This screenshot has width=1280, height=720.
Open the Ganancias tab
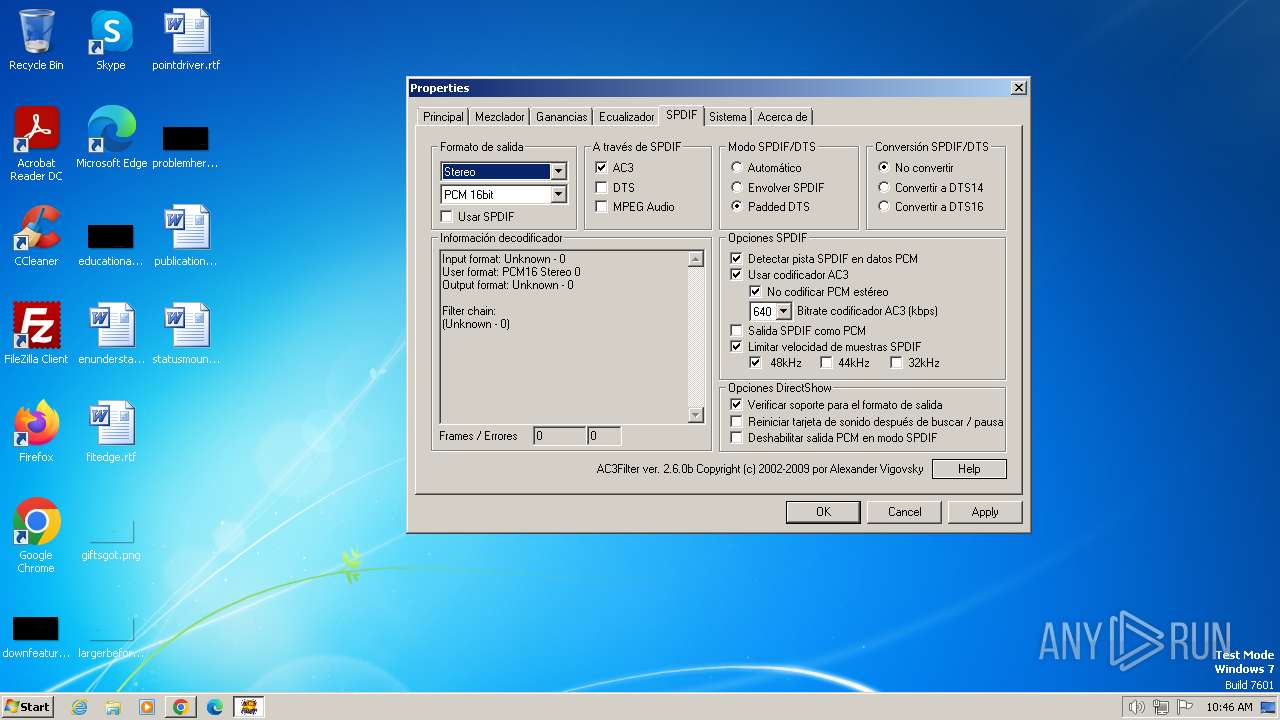click(x=561, y=117)
